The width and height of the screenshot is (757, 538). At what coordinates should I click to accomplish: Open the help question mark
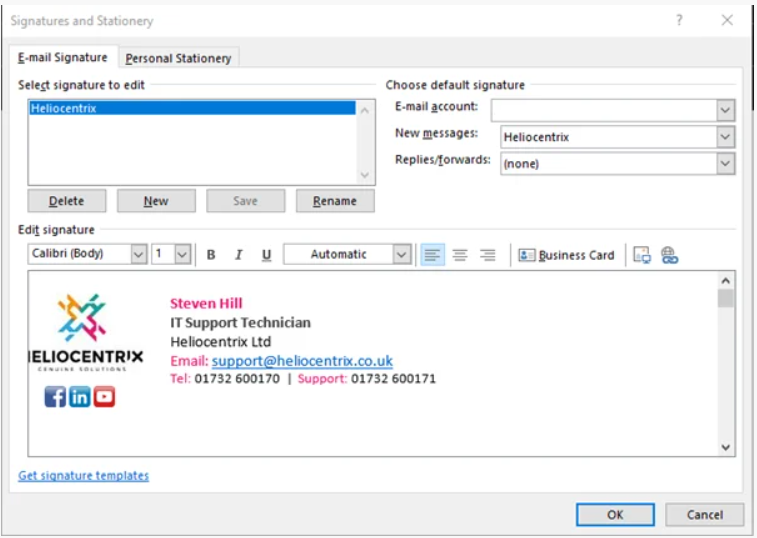click(679, 20)
